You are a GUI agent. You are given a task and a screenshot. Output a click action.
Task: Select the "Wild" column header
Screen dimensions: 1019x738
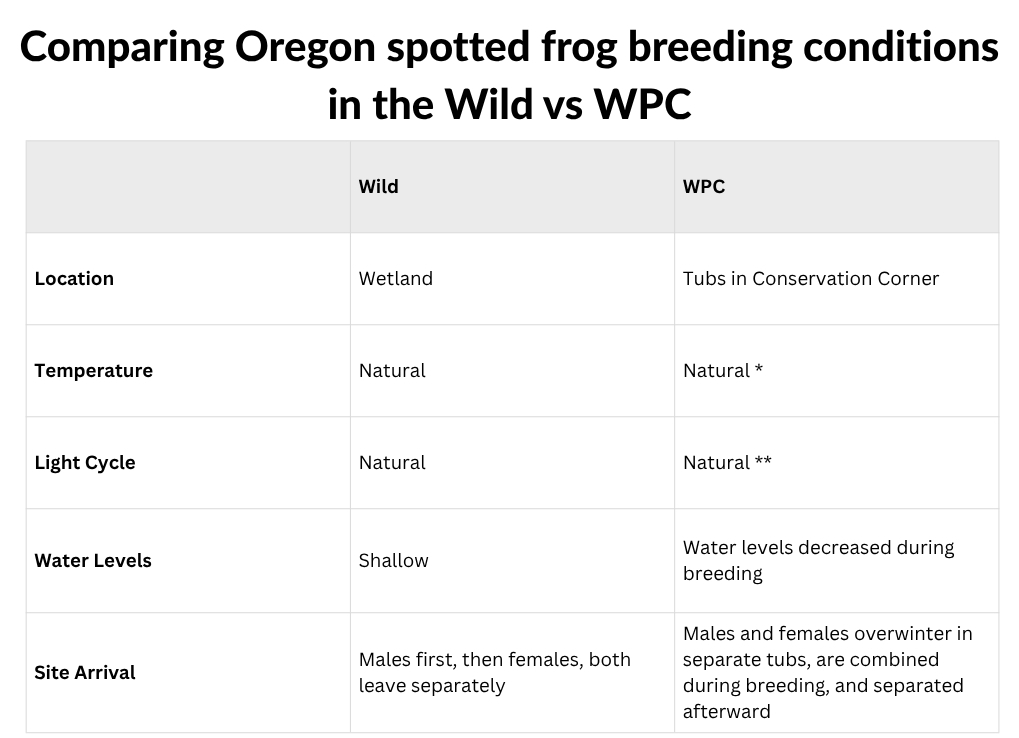coord(379,187)
